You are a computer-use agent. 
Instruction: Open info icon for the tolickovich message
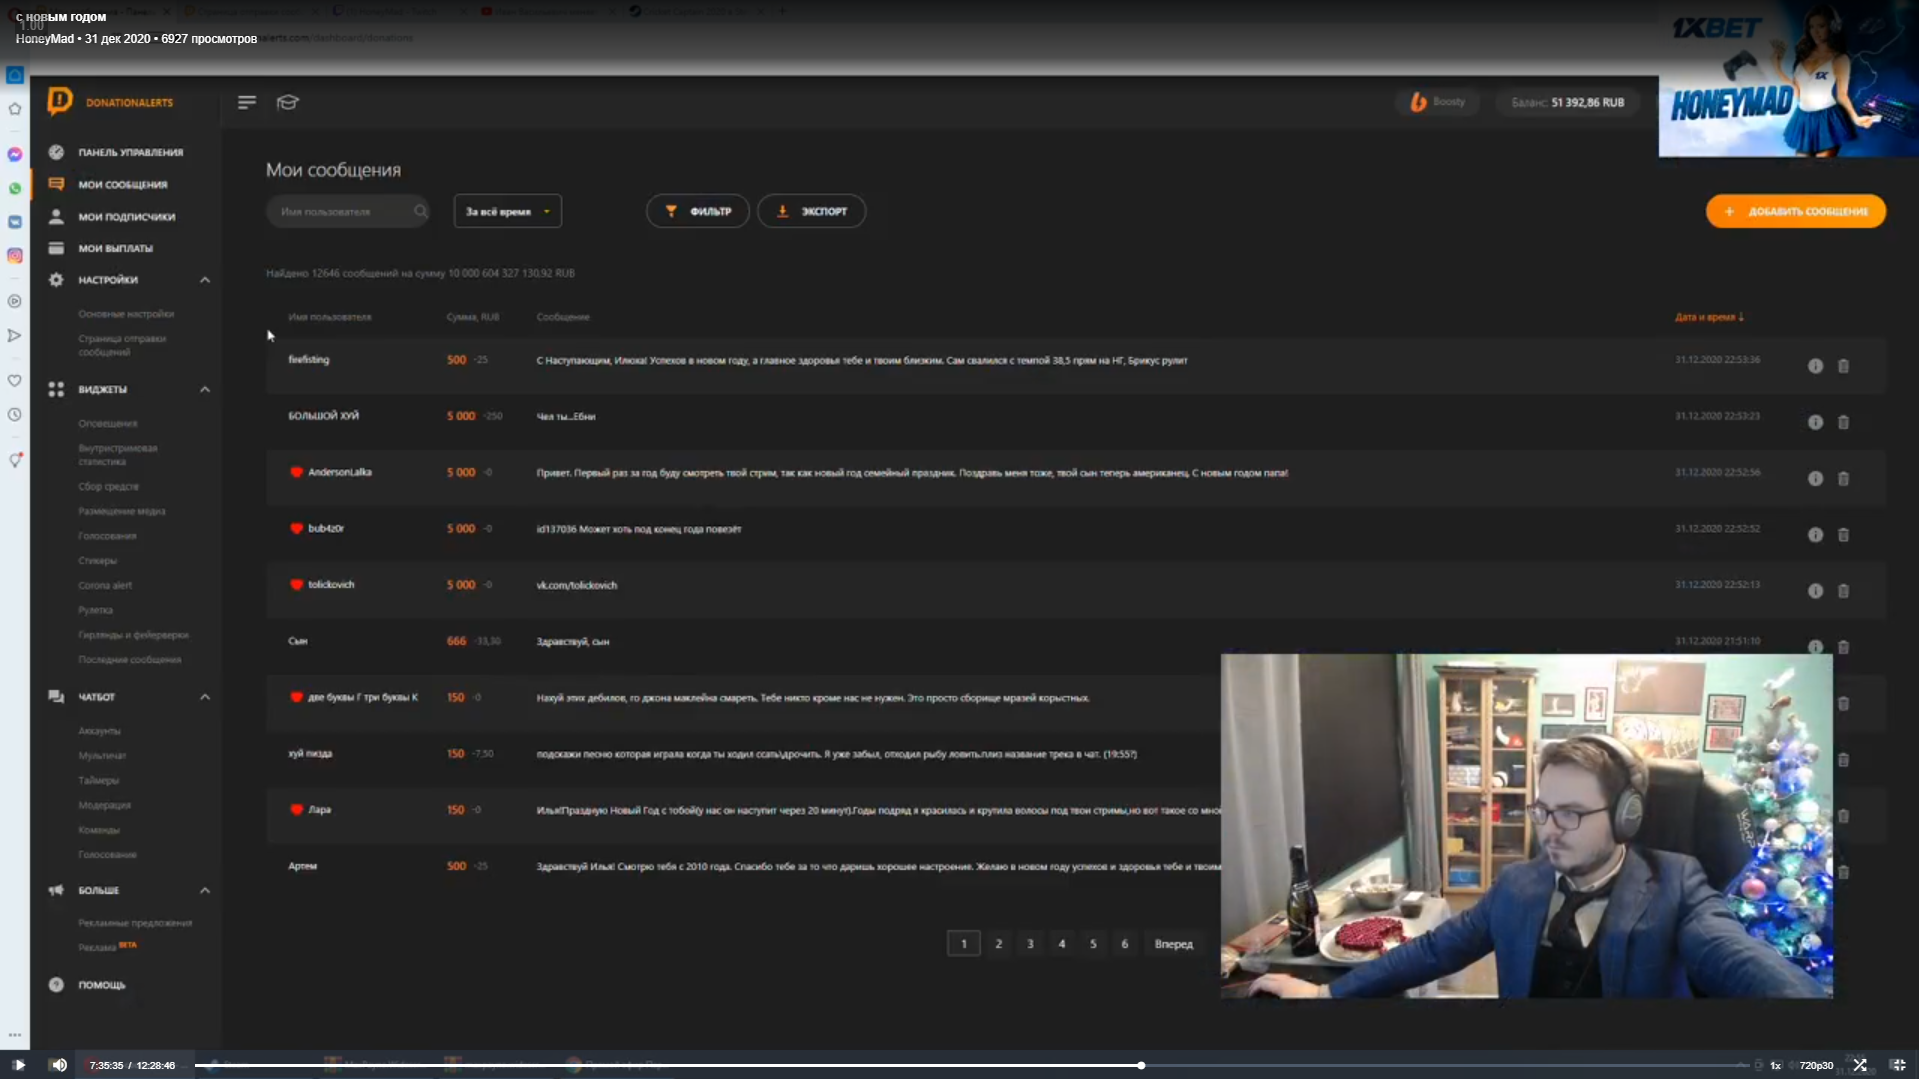pos(1815,591)
